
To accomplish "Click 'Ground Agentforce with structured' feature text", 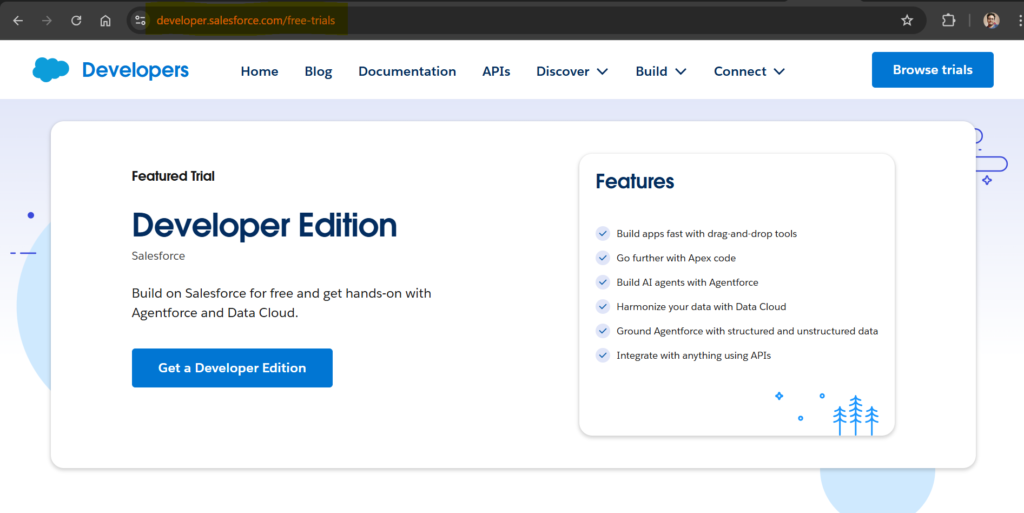I will [747, 331].
